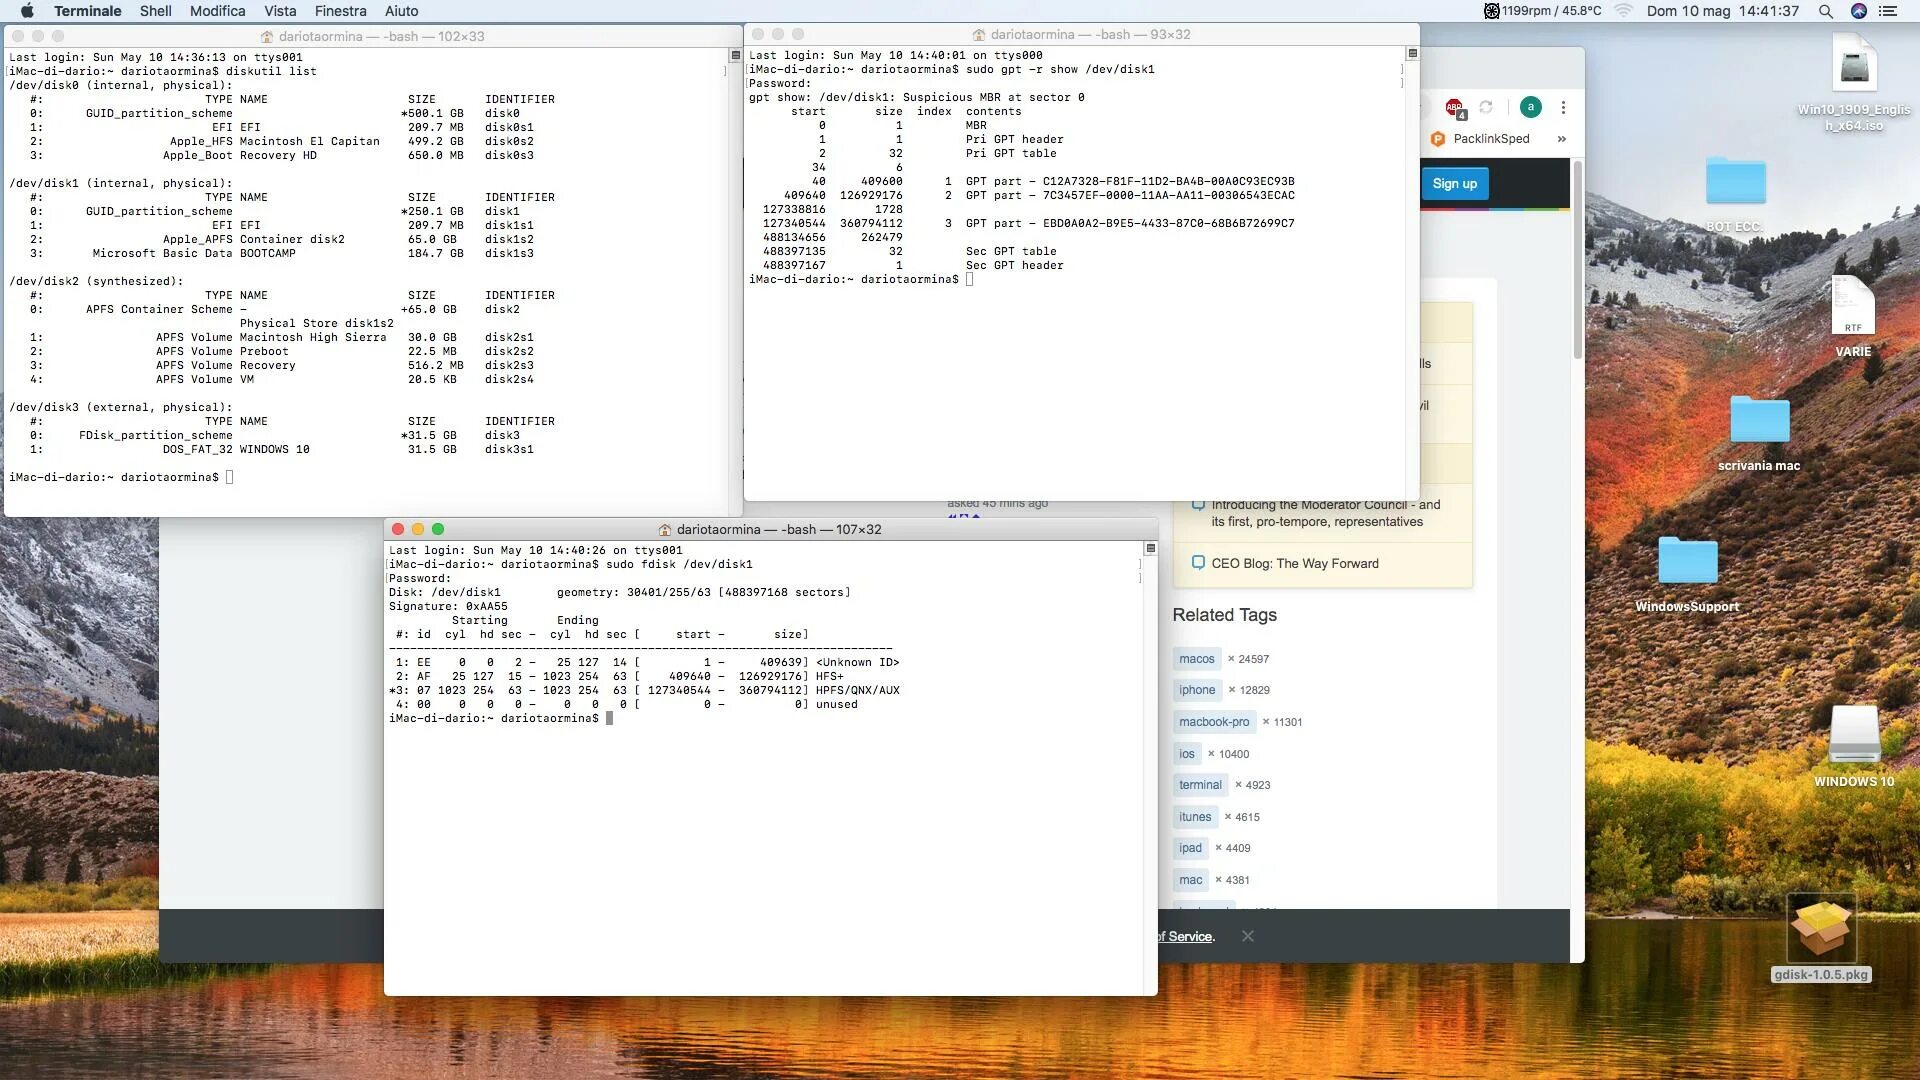Select the gdisk-1.0.5.pkg package icon

click(1821, 929)
